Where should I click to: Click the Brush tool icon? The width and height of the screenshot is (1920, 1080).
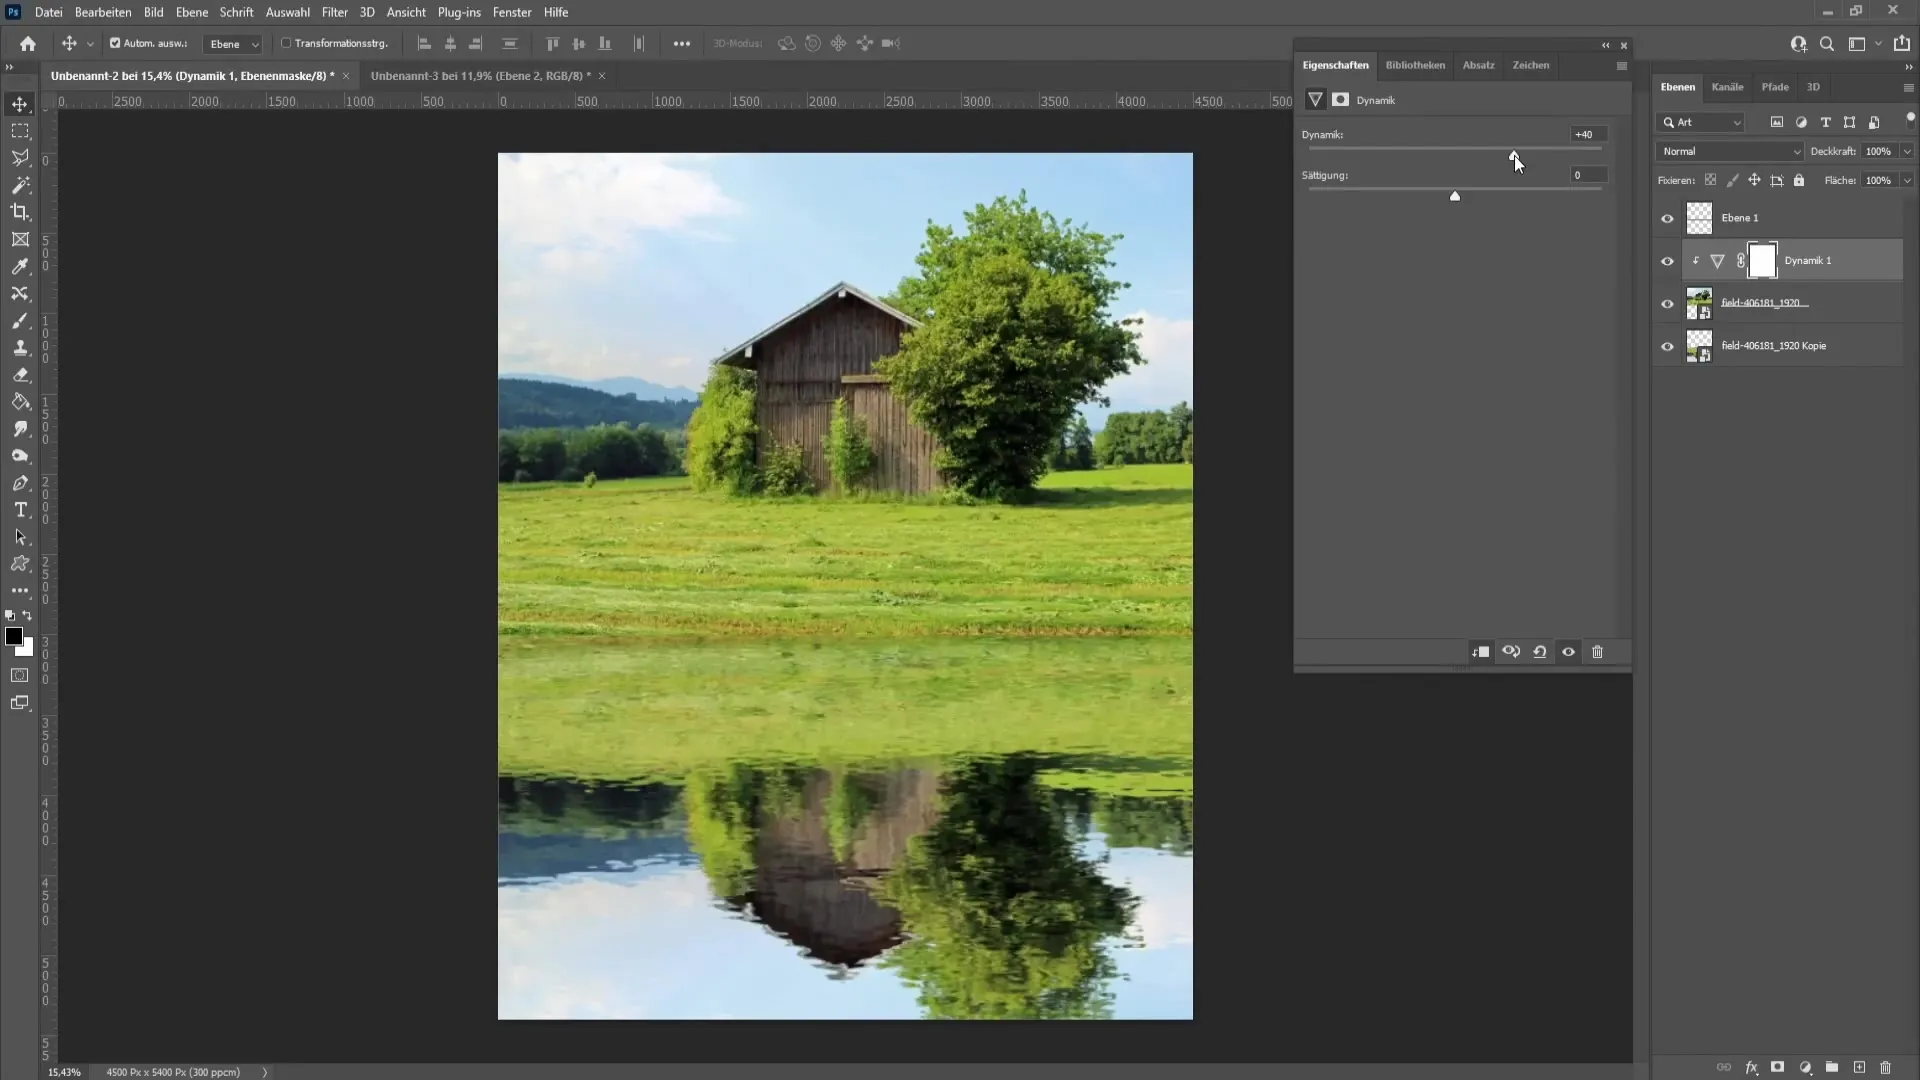20,319
